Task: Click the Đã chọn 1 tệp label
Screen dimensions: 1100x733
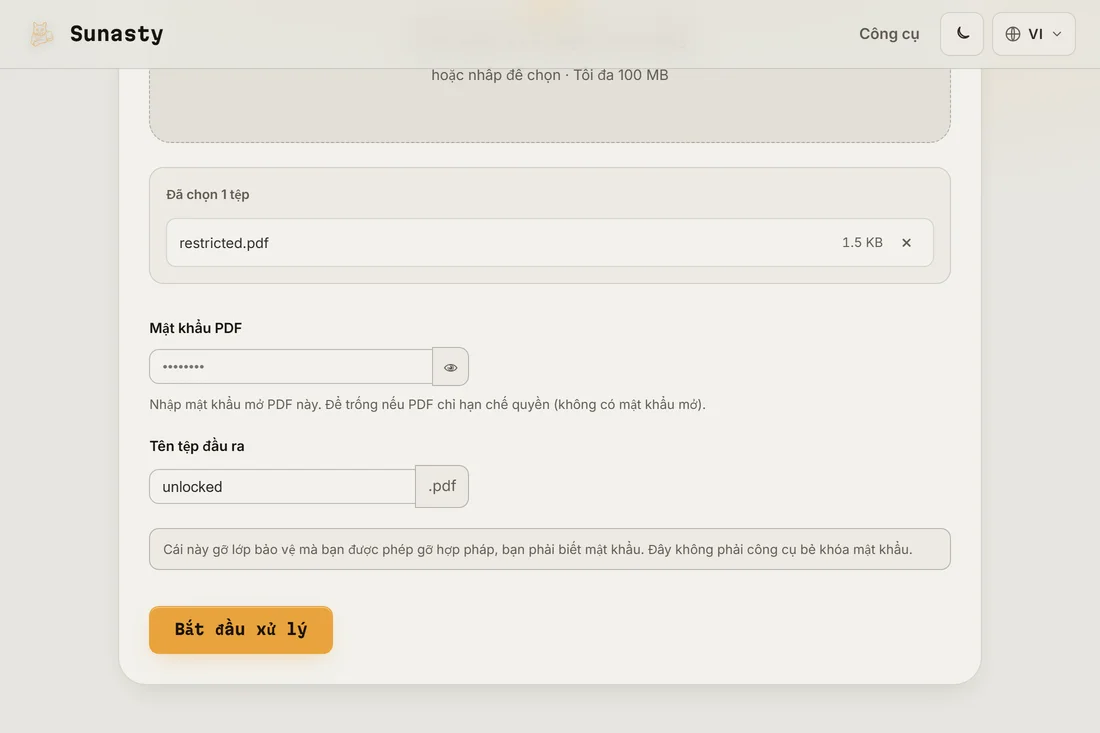Action: tap(208, 194)
